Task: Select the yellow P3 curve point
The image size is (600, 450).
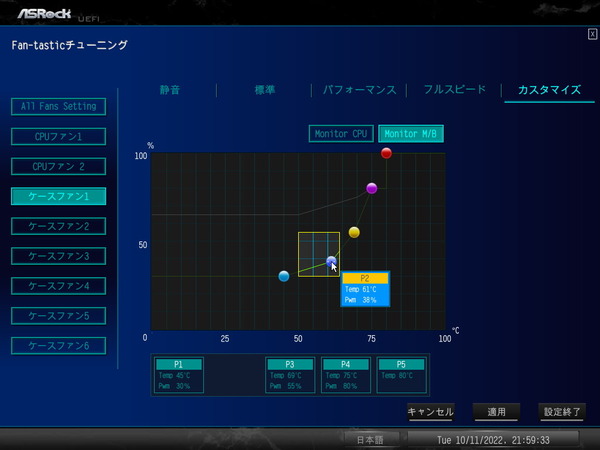Action: [x=354, y=232]
